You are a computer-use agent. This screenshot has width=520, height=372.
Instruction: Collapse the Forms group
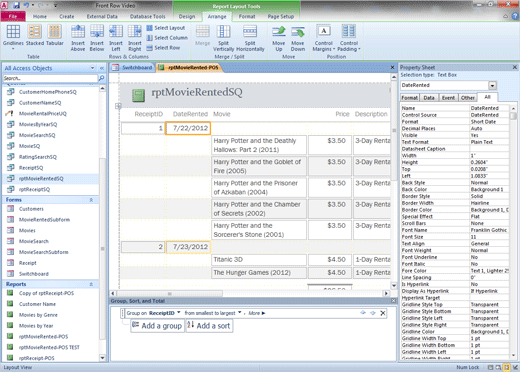[x=91, y=200]
